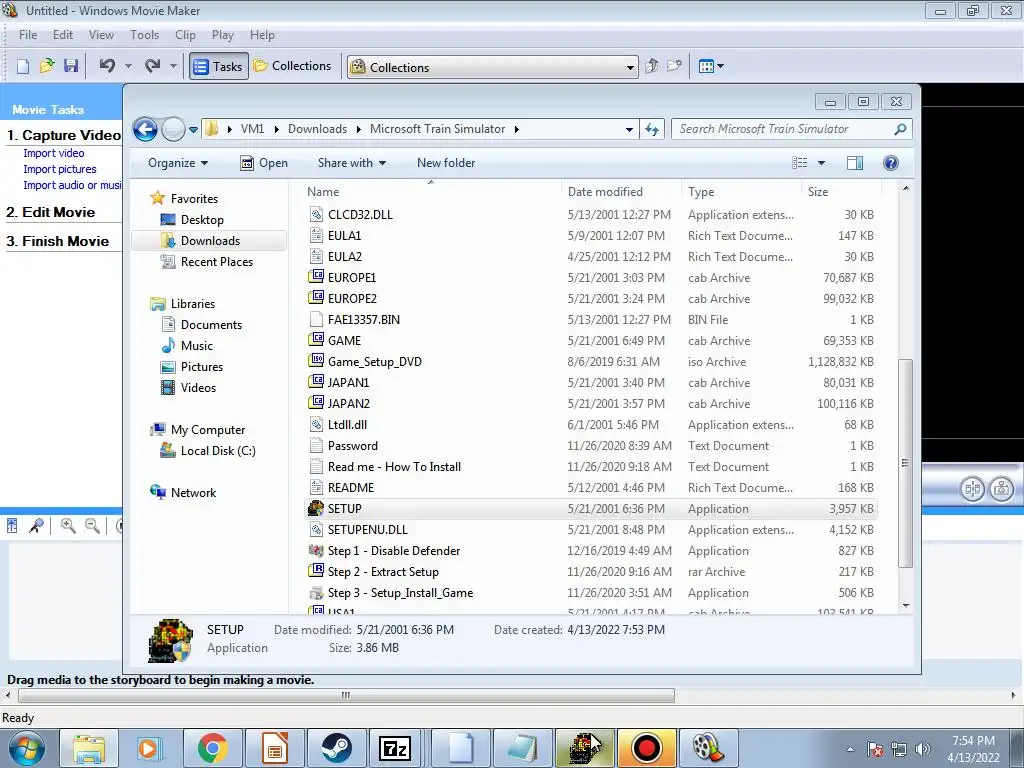This screenshot has width=1024, height=768.
Task: Select Local Disk (C:) in navigation pane
Action: [218, 451]
